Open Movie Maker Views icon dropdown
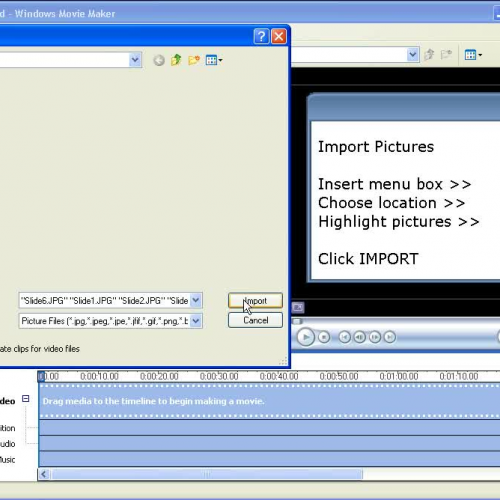Viewport: 500px width, 500px height. coord(473,55)
